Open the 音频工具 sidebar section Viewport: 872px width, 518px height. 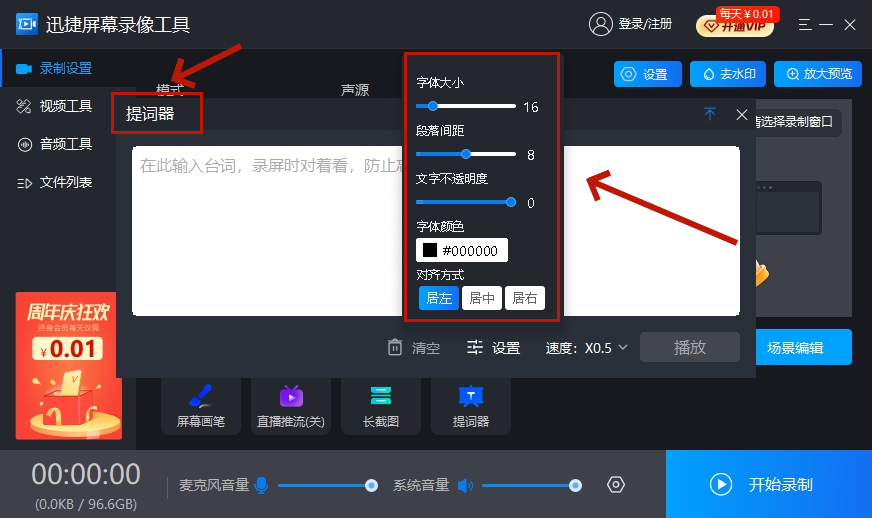[54, 144]
